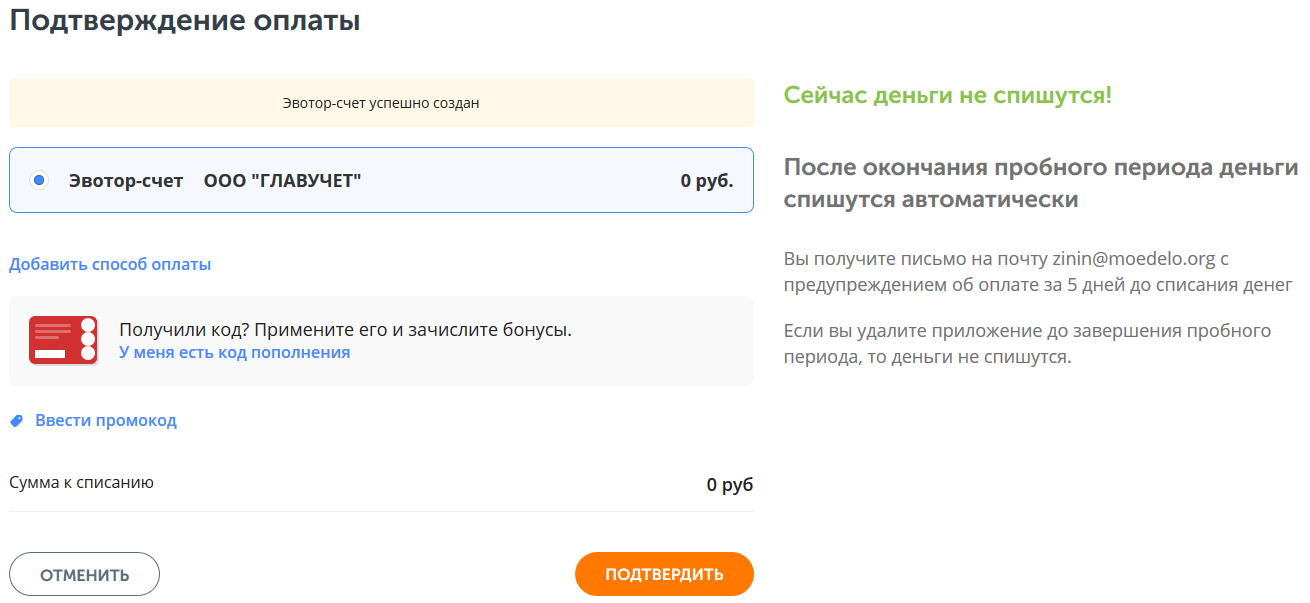Image resolution: width=1310 pixels, height=603 pixels.
Task: Click the zinin@moedelo.org email address
Action: coord(1133,259)
